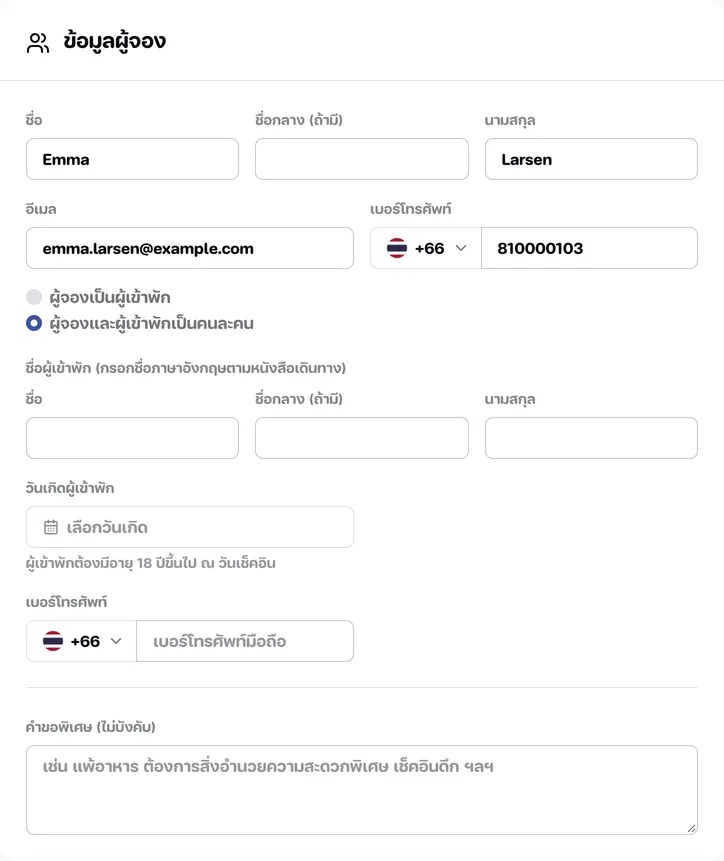Click guest first name empty field
Viewport: 724px width, 861px height.
[x=132, y=438]
